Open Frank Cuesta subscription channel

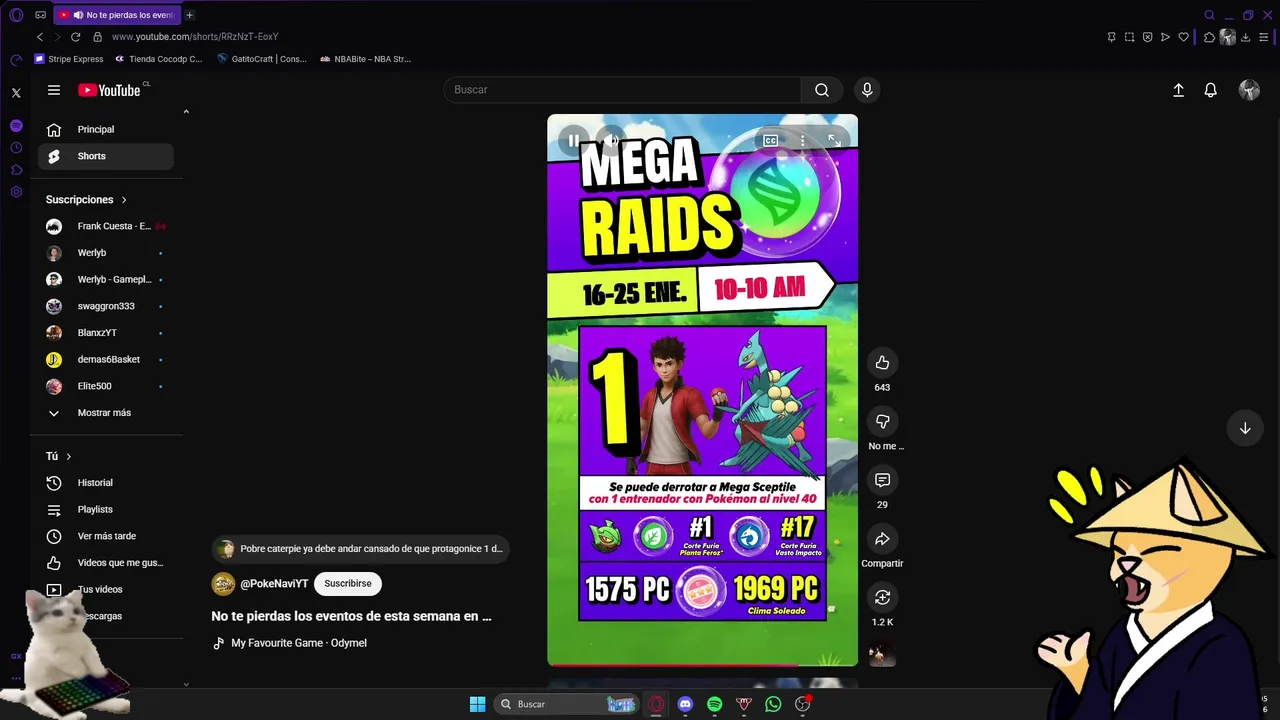pyautogui.click(x=106, y=226)
